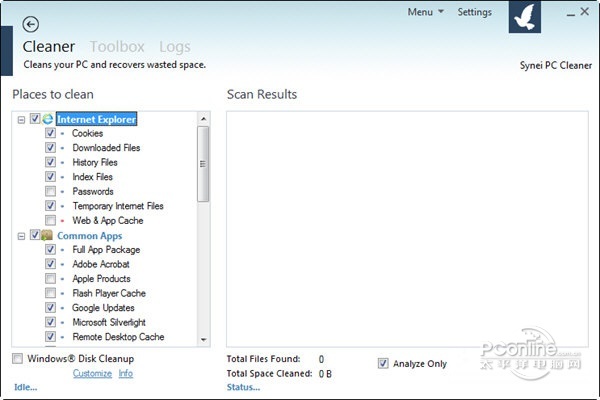This screenshot has width=600, height=400.
Task: Uncheck the Downloaded Files checkbox
Action: pyautogui.click(x=50, y=148)
